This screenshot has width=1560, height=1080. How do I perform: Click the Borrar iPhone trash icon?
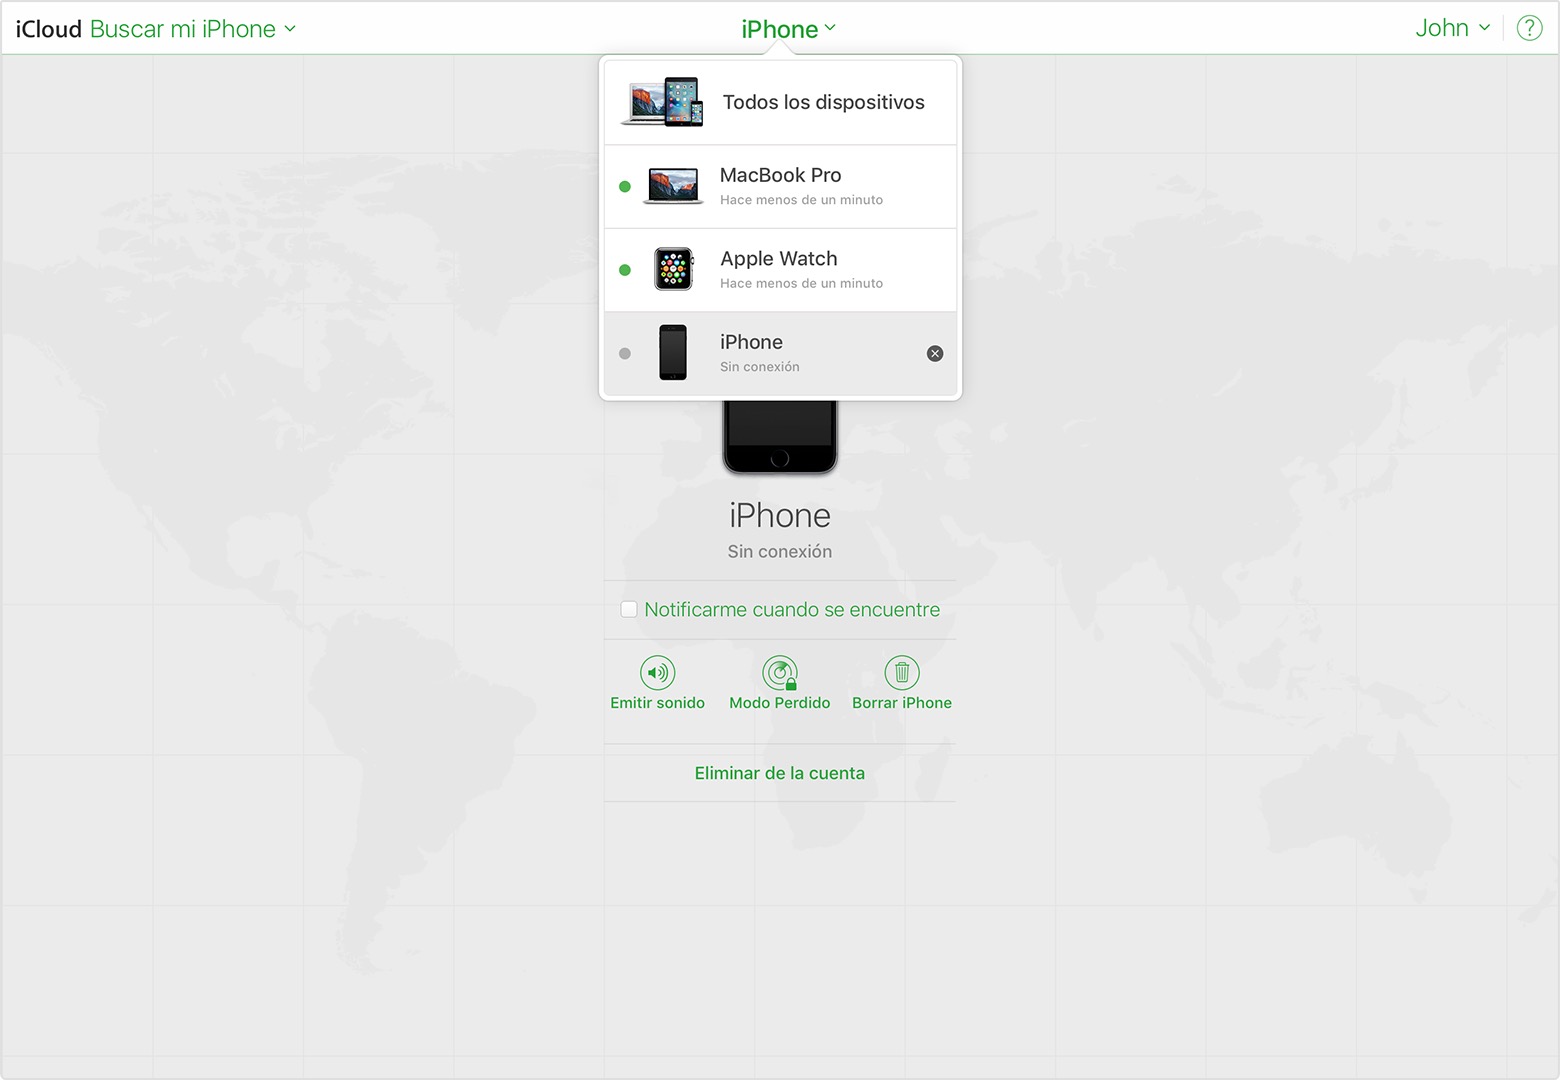(x=901, y=672)
